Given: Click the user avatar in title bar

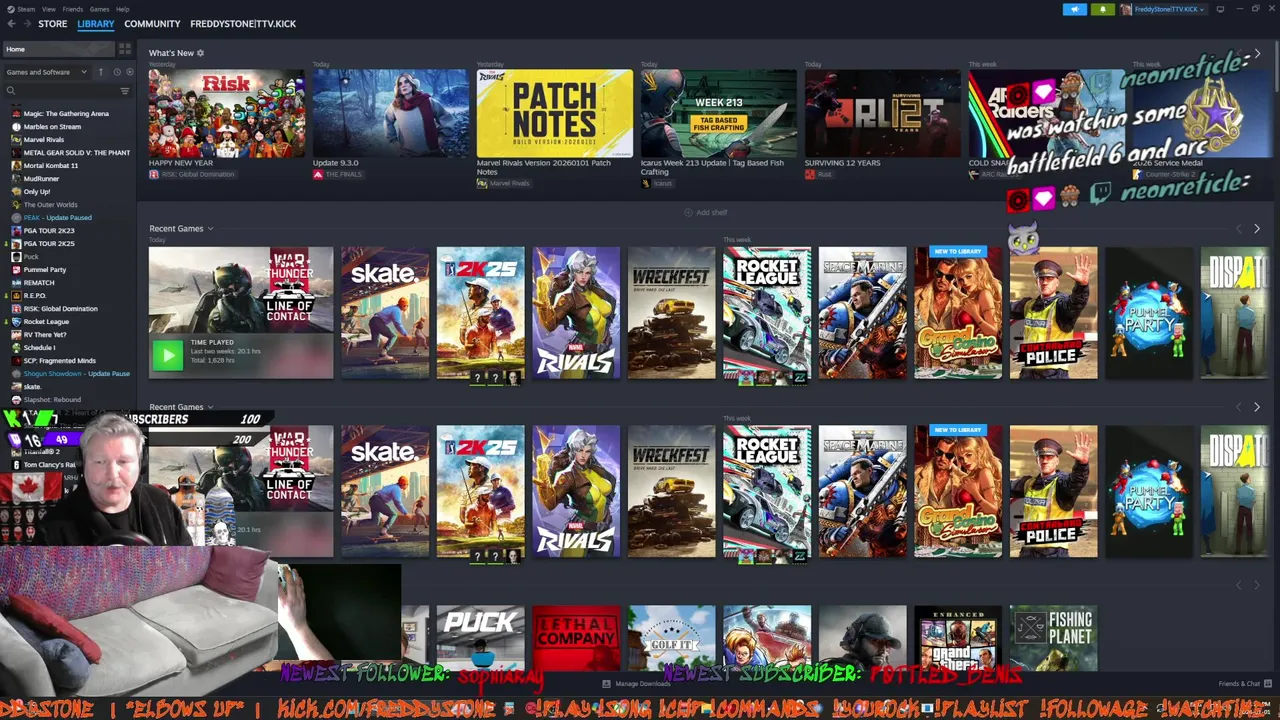Looking at the screenshot, I should click(x=1126, y=9).
